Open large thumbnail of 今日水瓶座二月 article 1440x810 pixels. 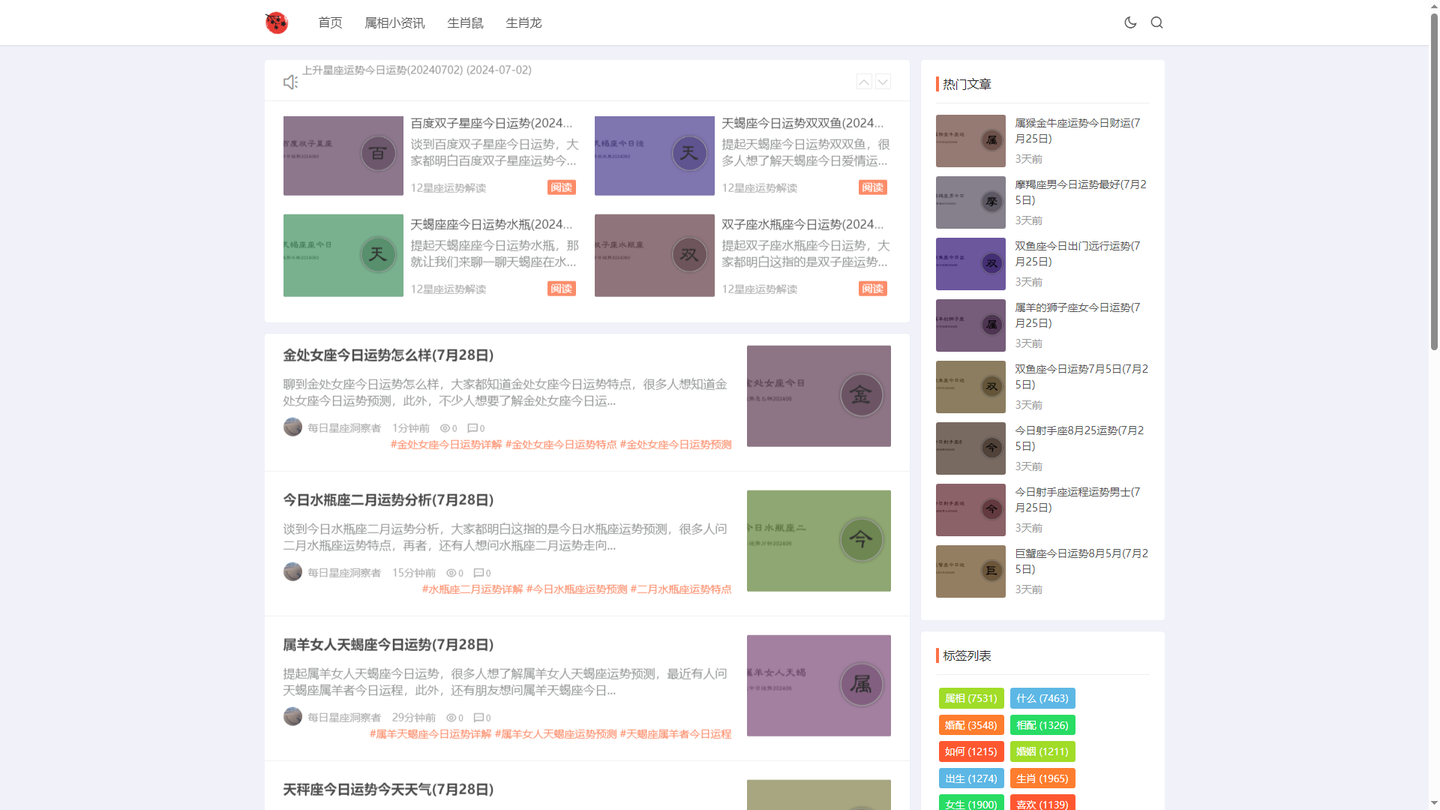pyautogui.click(x=819, y=541)
